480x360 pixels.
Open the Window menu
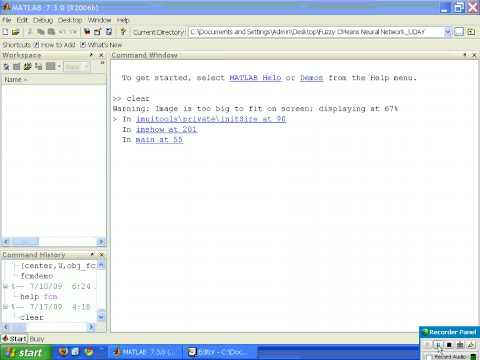point(99,20)
